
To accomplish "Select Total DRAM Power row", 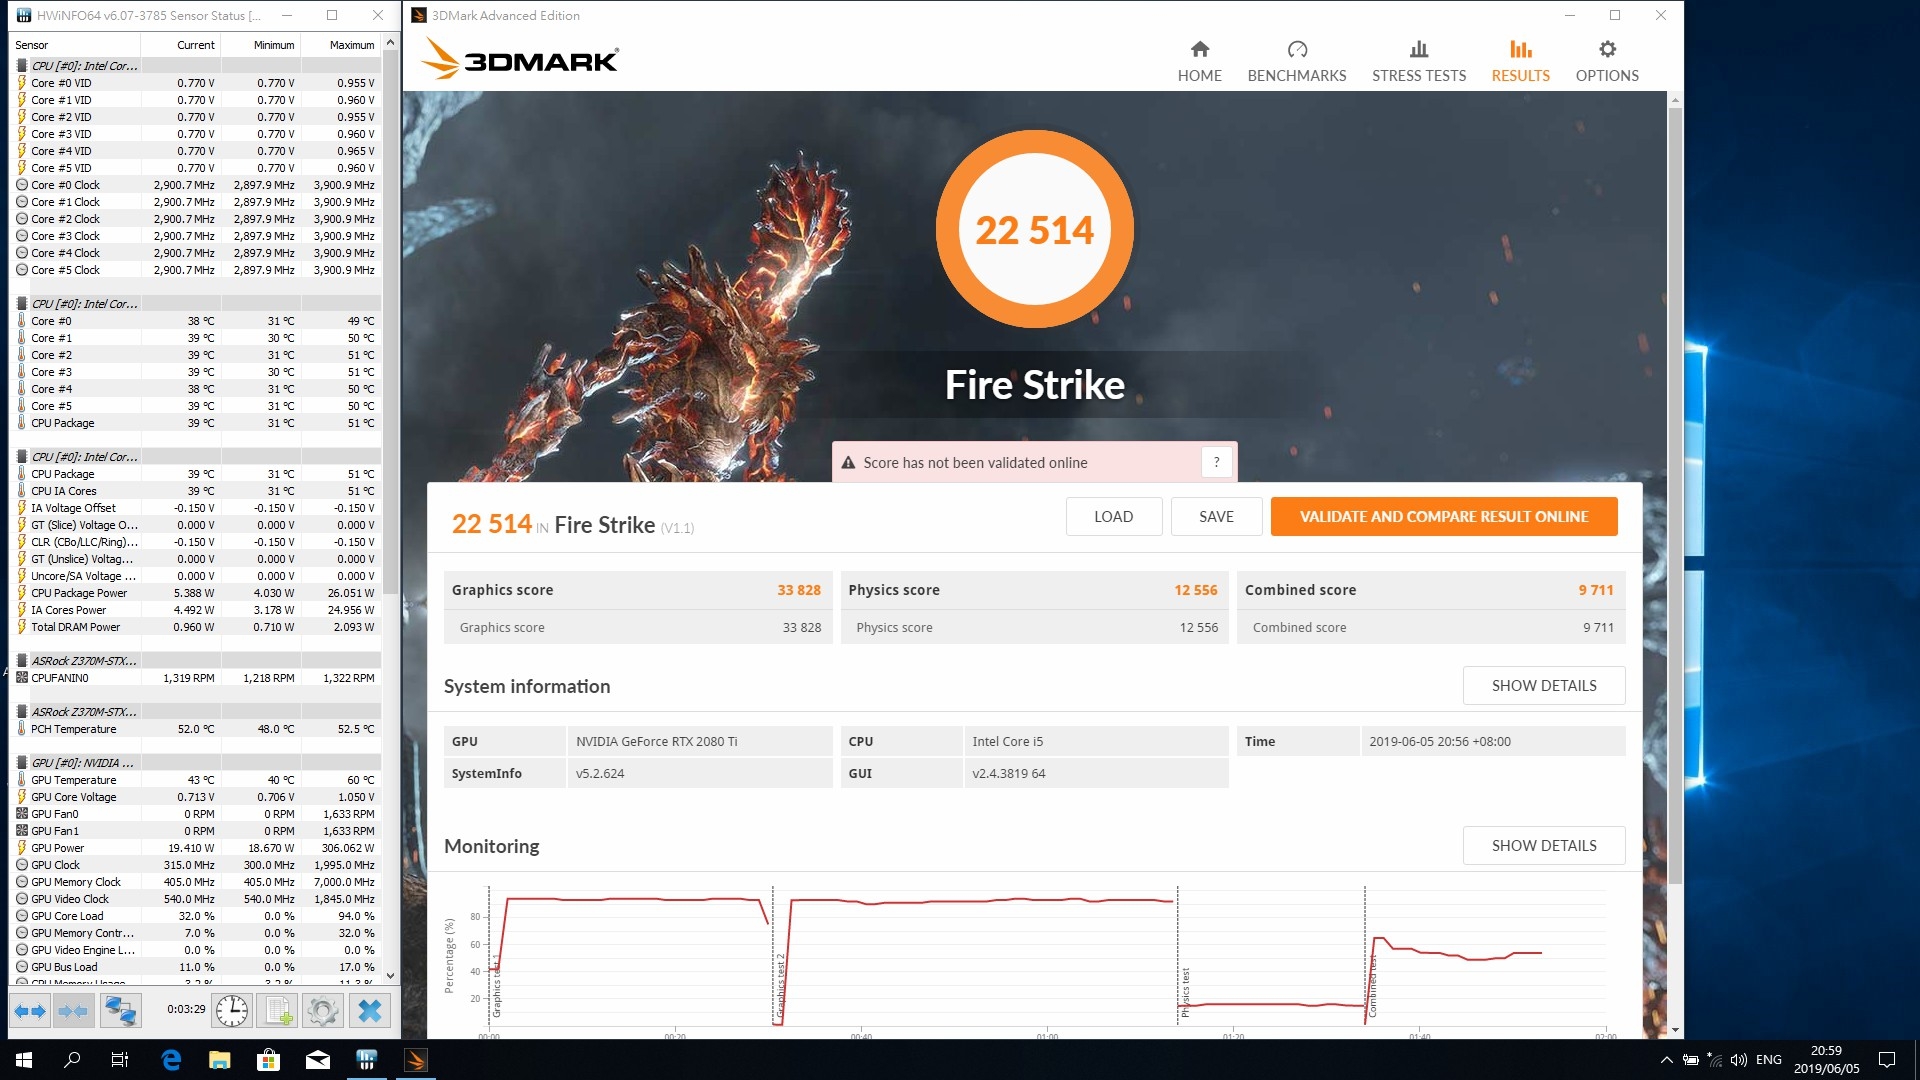I will (x=196, y=627).
